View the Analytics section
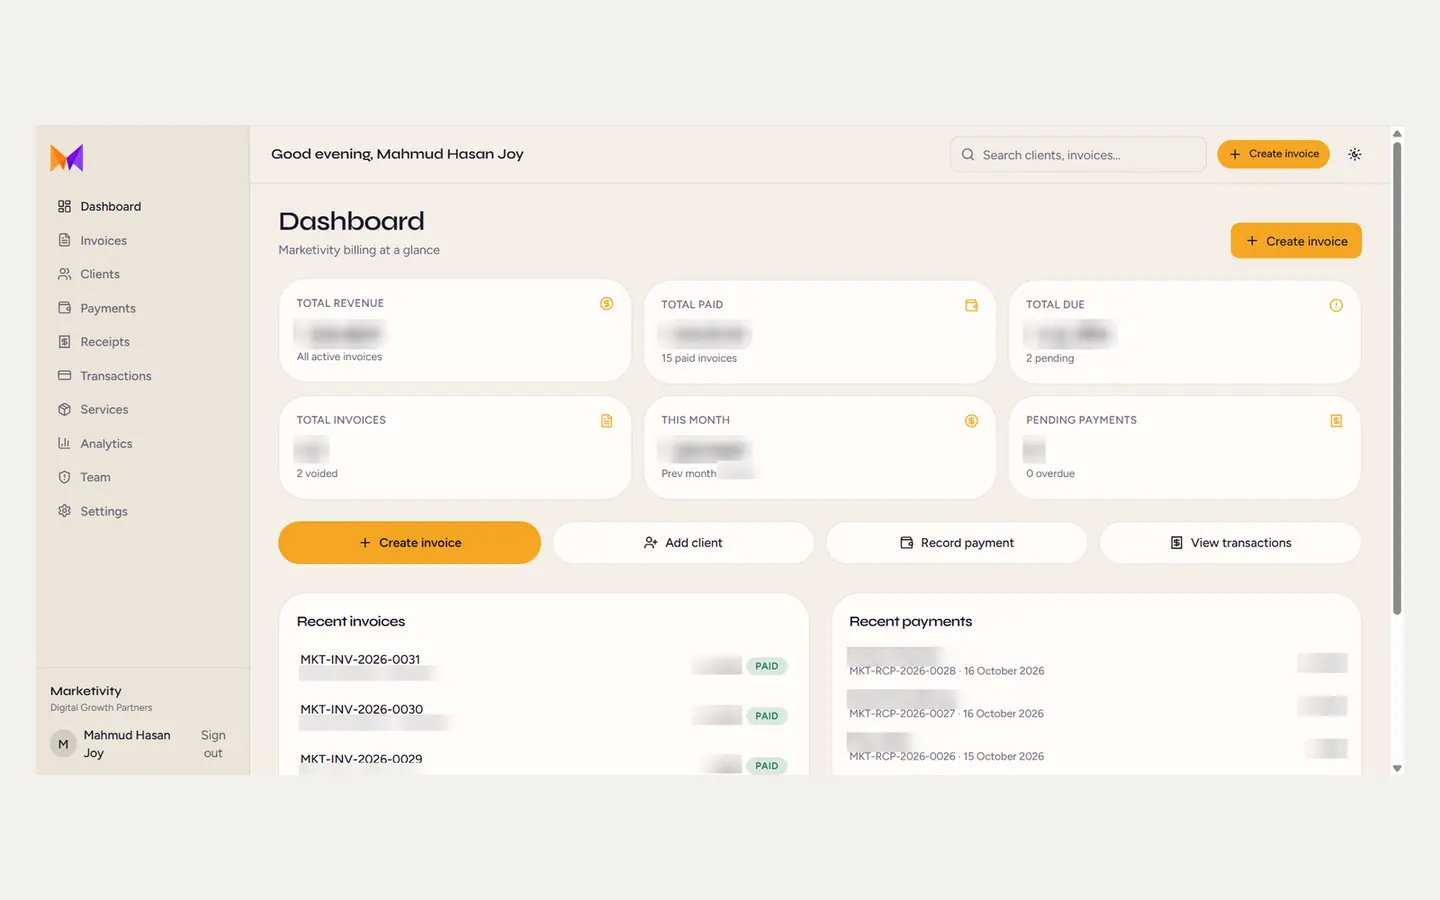1440x900 pixels. click(106, 443)
